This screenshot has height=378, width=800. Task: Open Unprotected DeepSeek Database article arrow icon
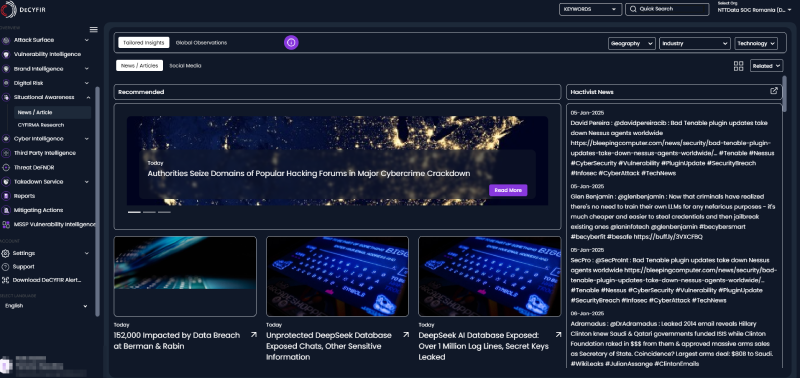click(x=406, y=335)
